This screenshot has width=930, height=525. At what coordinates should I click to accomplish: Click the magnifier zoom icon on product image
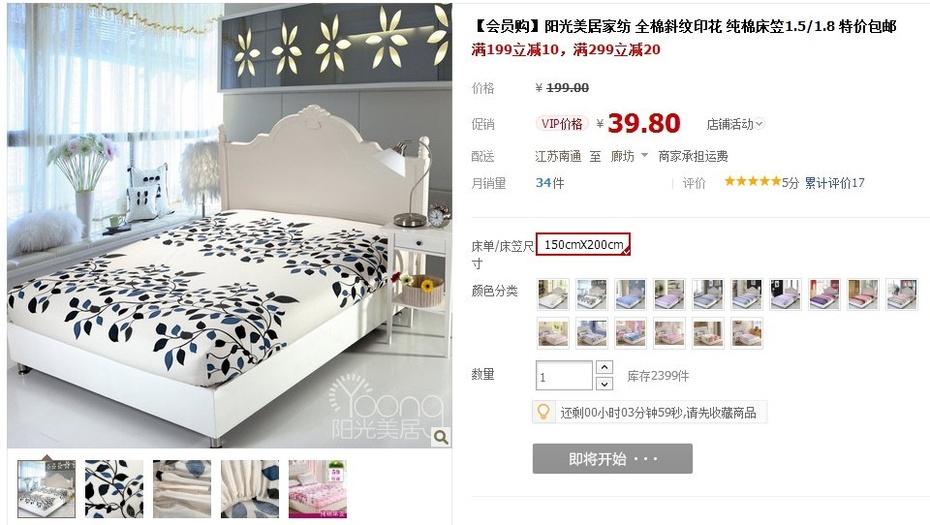point(441,437)
